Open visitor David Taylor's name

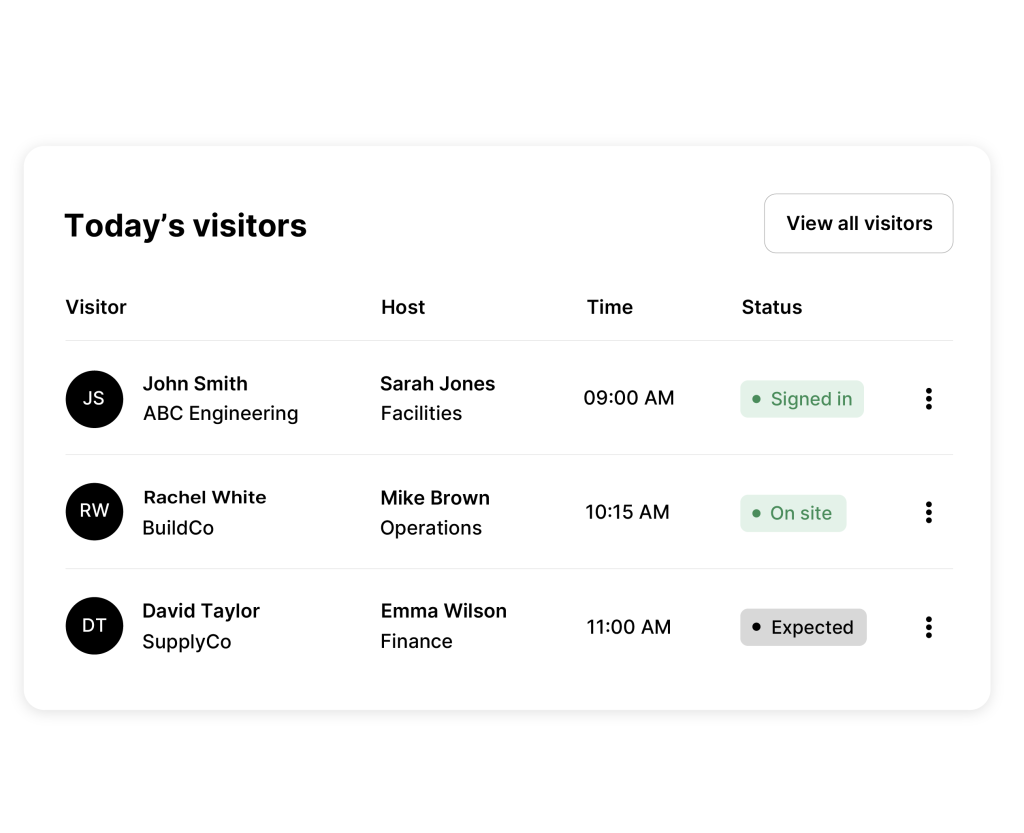click(x=201, y=611)
